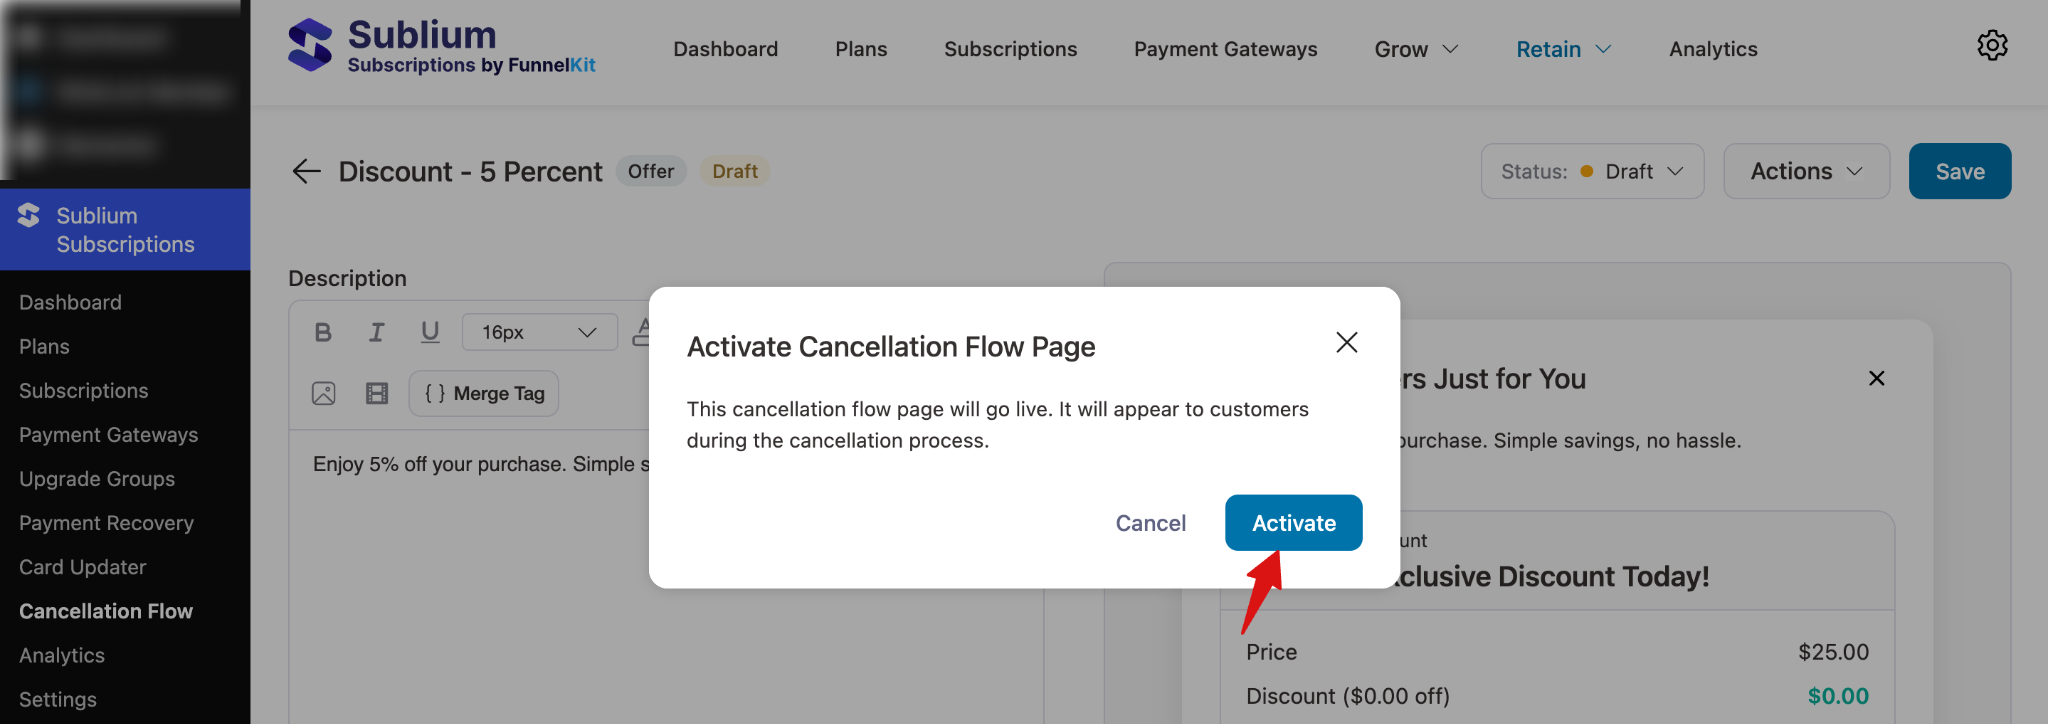
Task: Insert video using the film icon
Action: pyautogui.click(x=377, y=393)
